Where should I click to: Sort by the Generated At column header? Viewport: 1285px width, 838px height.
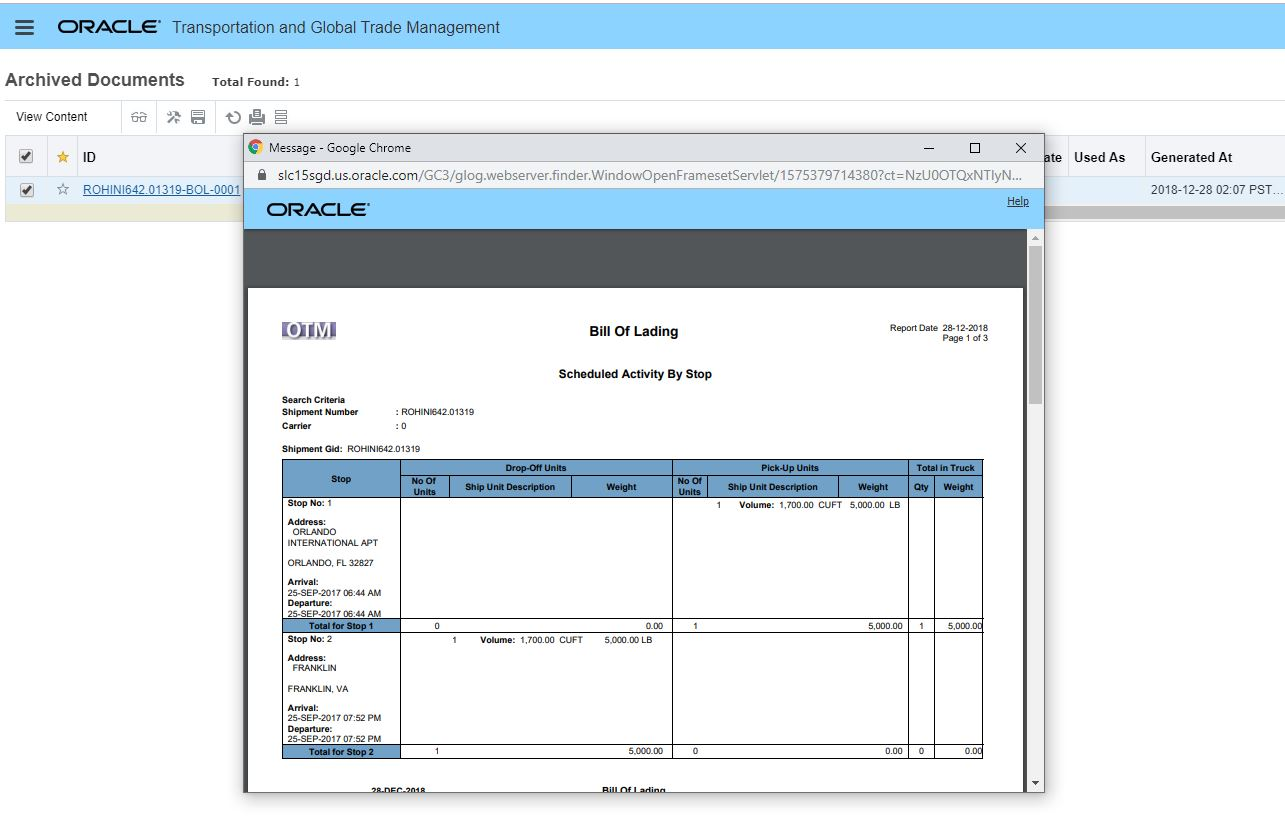[x=1191, y=157]
